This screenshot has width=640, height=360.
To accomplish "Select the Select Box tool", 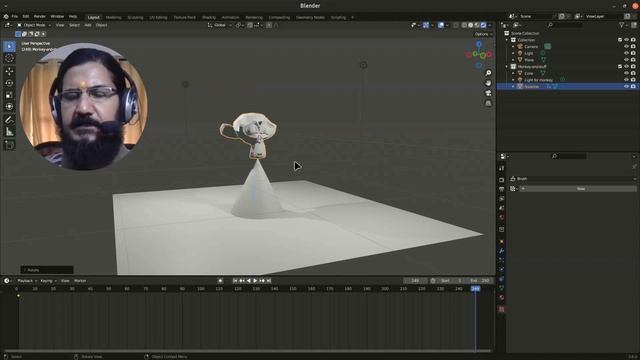I will (9, 47).
